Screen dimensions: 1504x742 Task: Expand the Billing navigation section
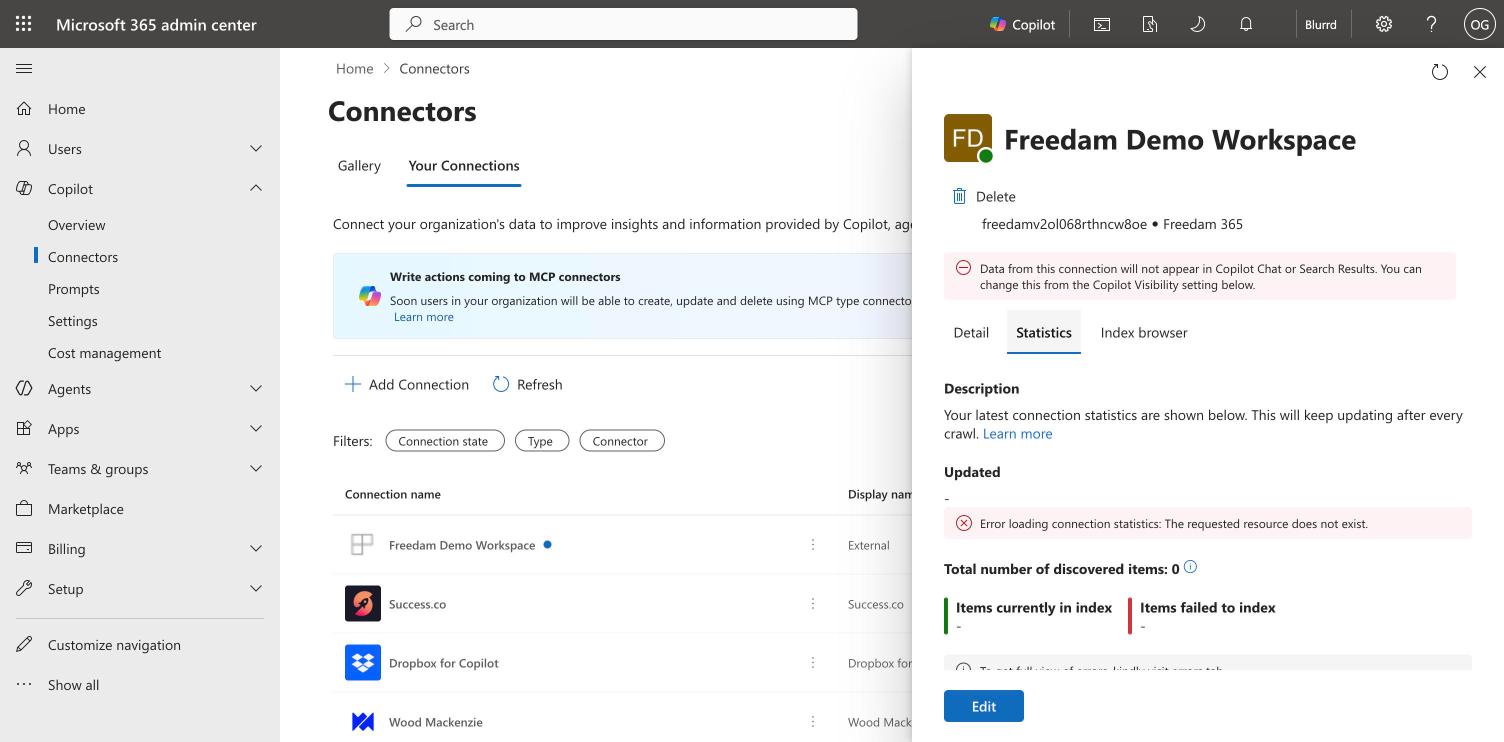tap(256, 548)
